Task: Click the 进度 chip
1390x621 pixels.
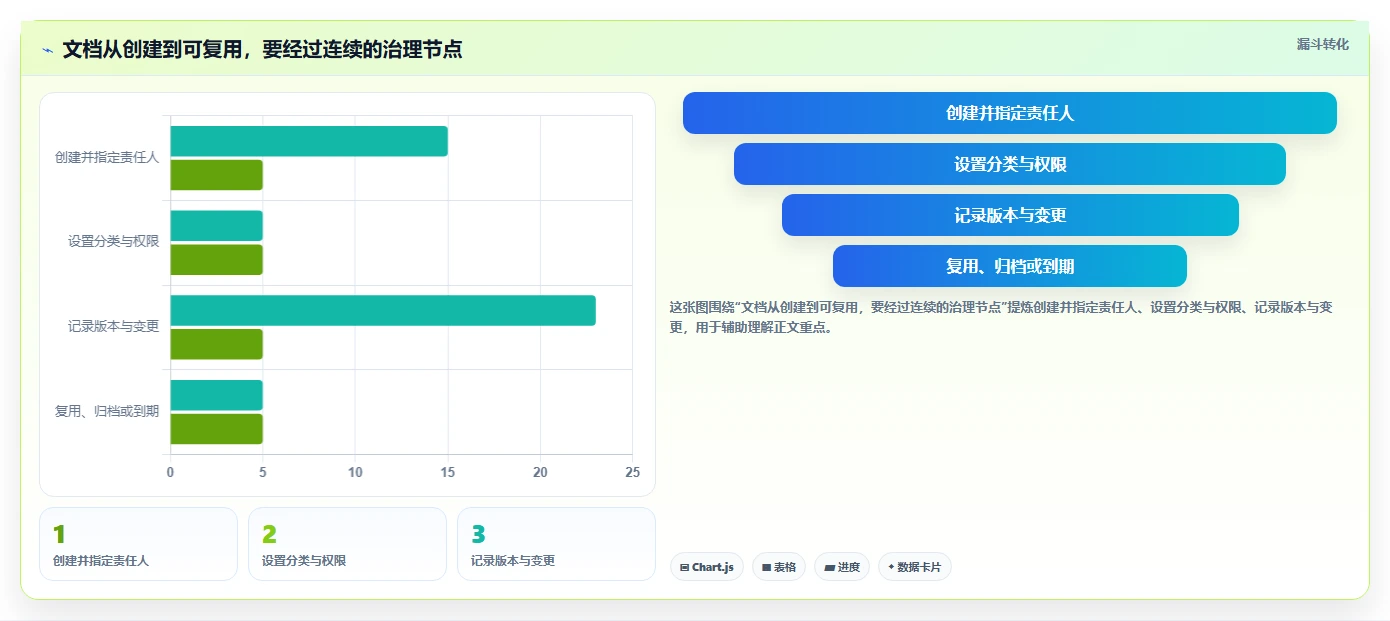Action: [842, 567]
